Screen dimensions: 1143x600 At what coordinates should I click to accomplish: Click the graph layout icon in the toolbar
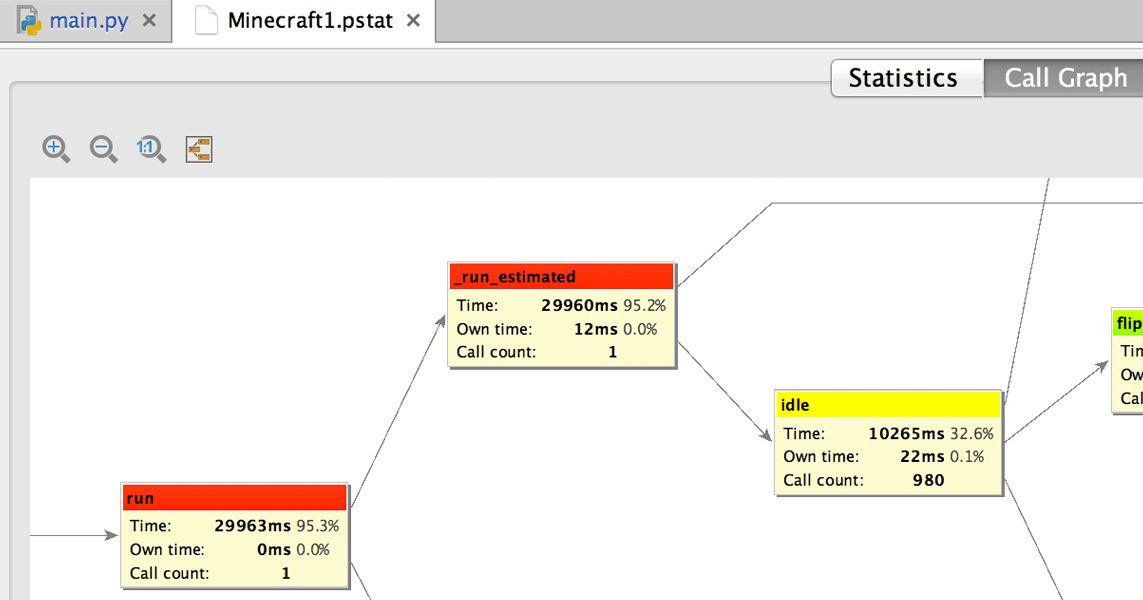point(198,148)
